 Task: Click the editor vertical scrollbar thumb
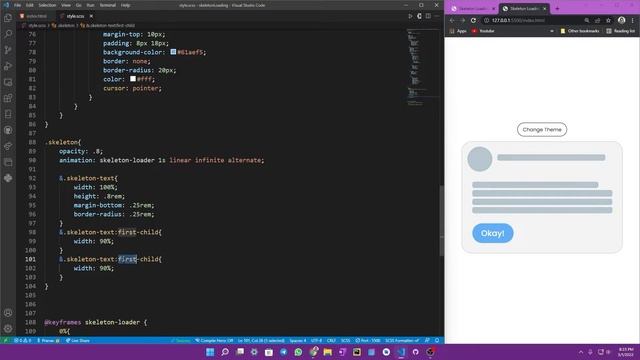click(442, 220)
